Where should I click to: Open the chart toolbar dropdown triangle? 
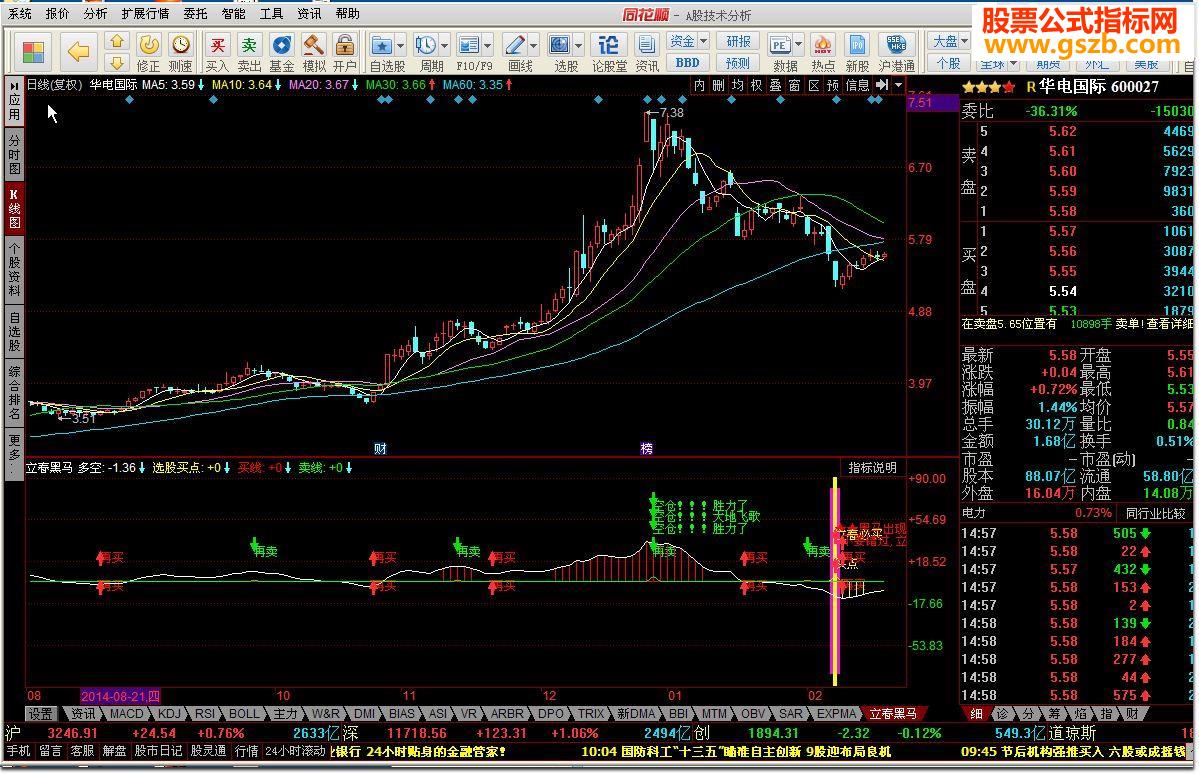(898, 85)
